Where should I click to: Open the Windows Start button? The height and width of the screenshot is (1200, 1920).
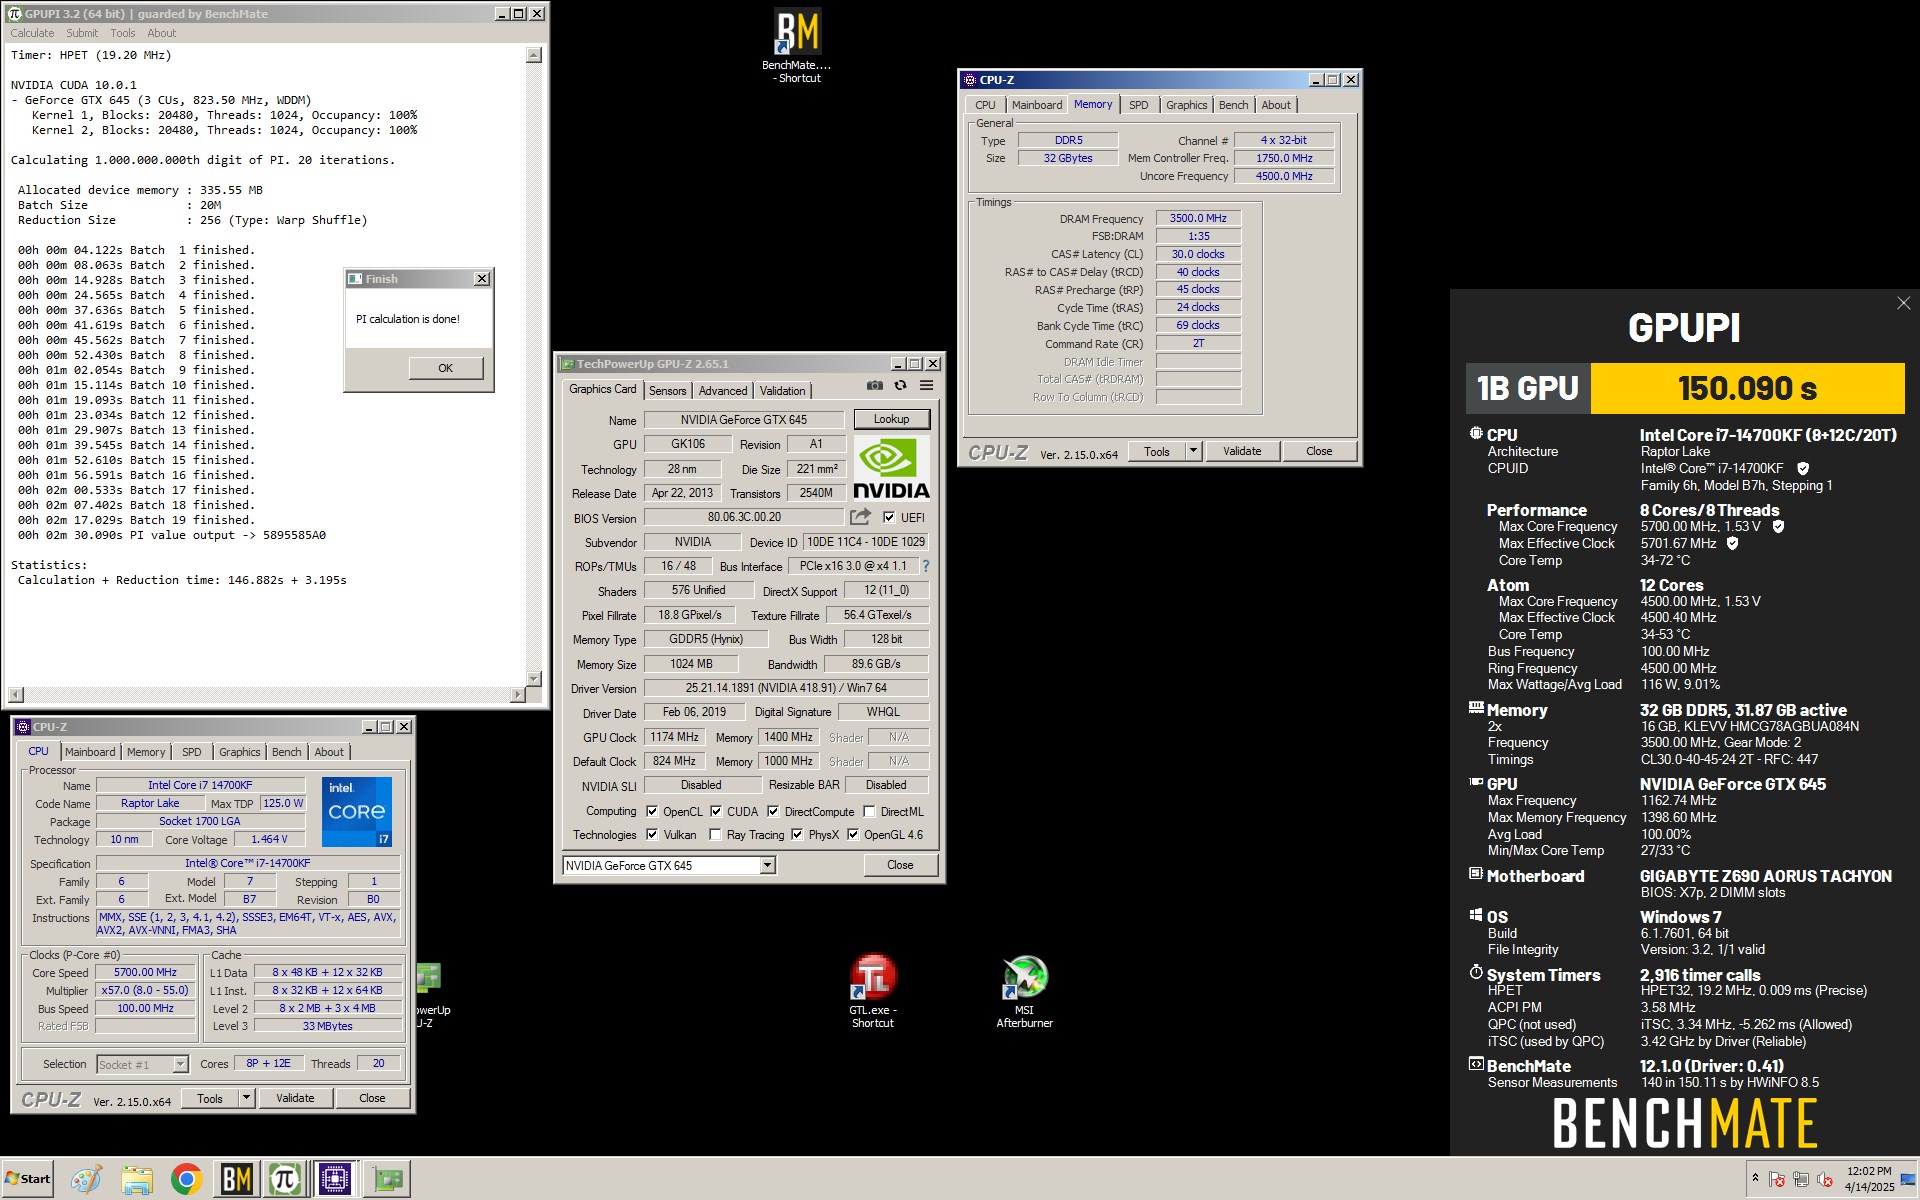point(28,1179)
